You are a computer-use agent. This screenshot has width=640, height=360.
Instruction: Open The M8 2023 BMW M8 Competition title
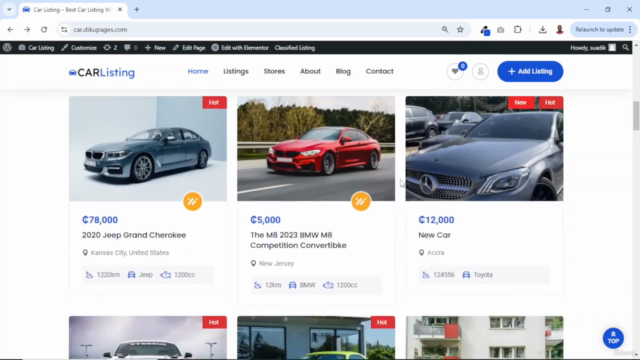(x=298, y=240)
